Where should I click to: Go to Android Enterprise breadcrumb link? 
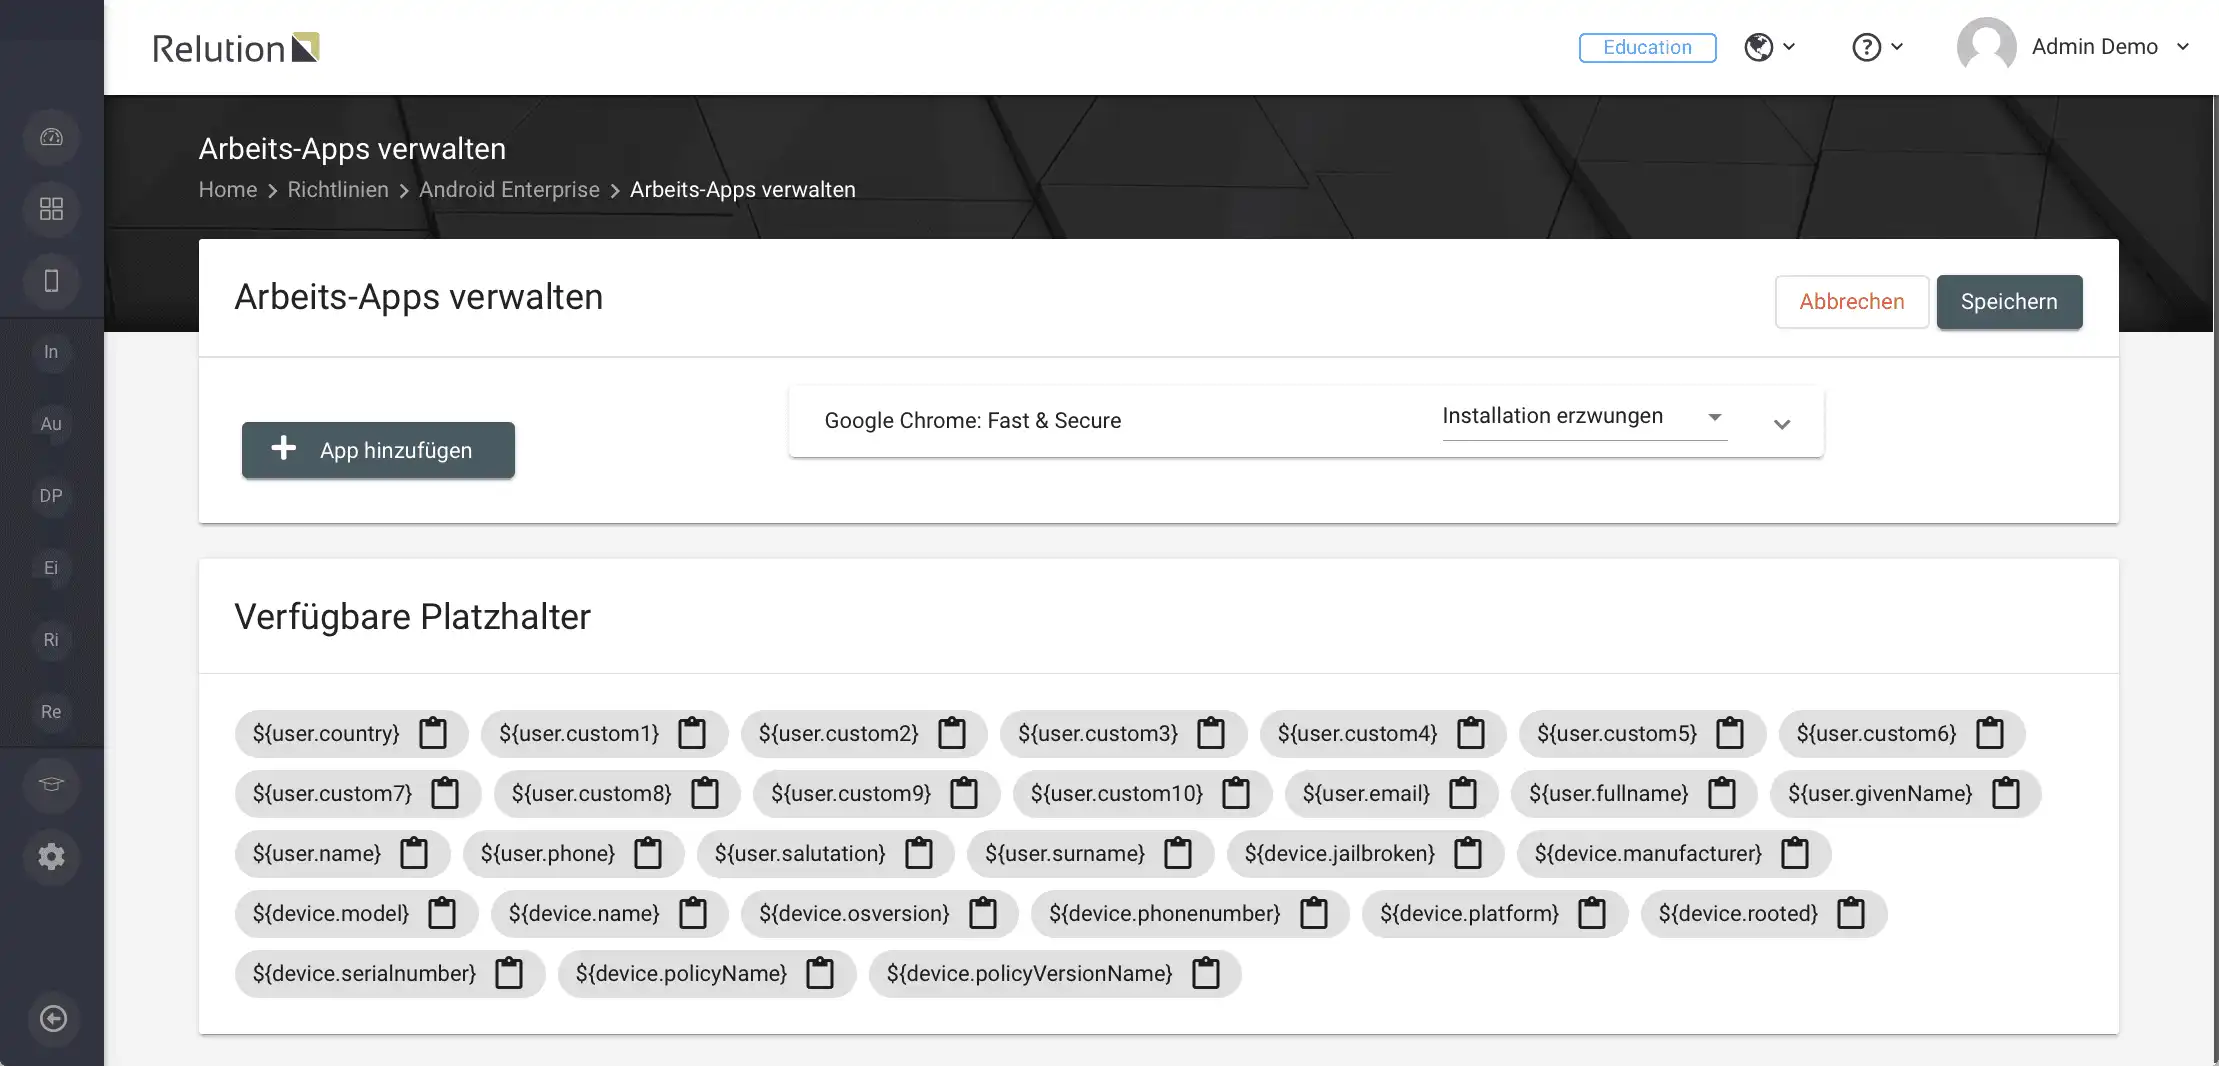pos(509,190)
